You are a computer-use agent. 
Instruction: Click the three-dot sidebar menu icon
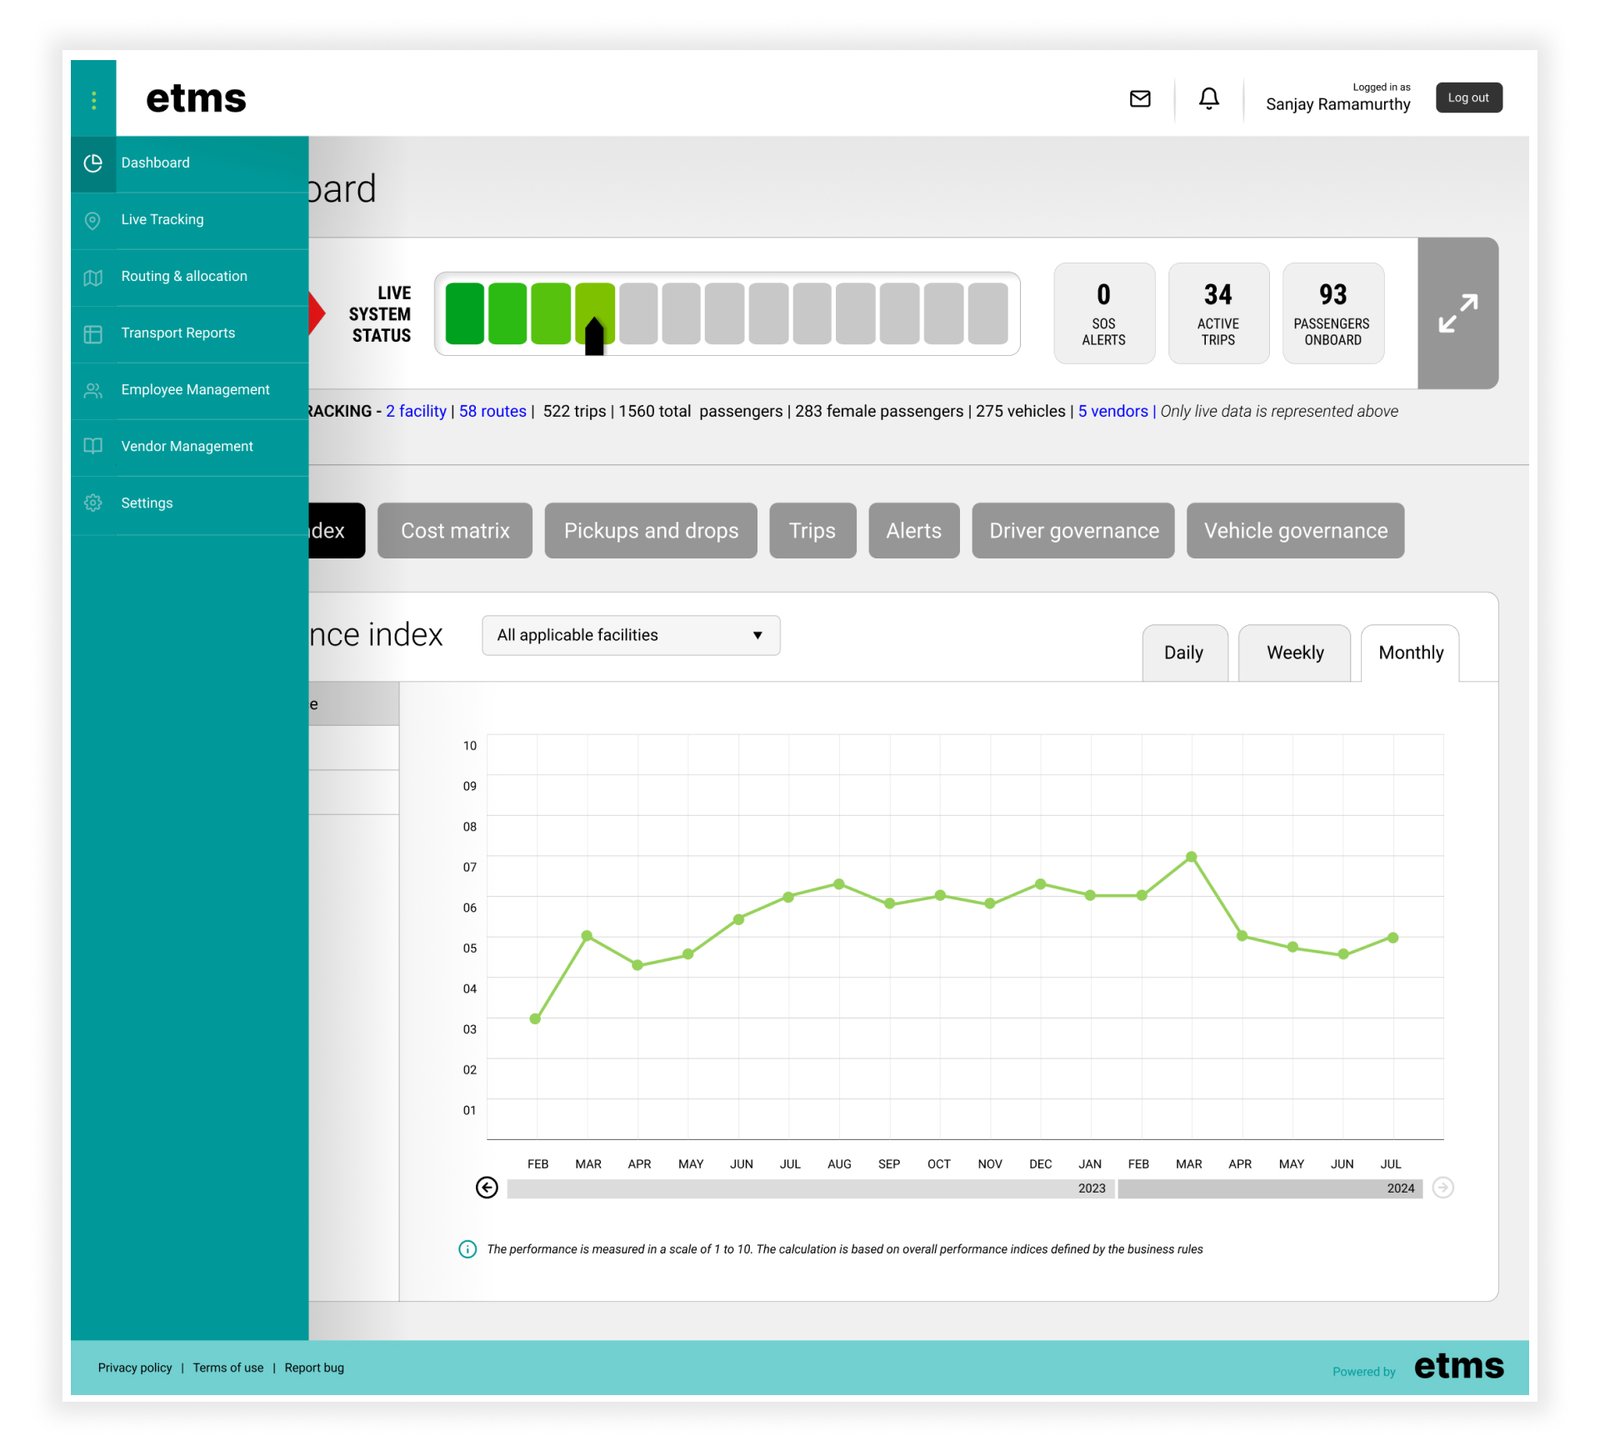pos(93,99)
